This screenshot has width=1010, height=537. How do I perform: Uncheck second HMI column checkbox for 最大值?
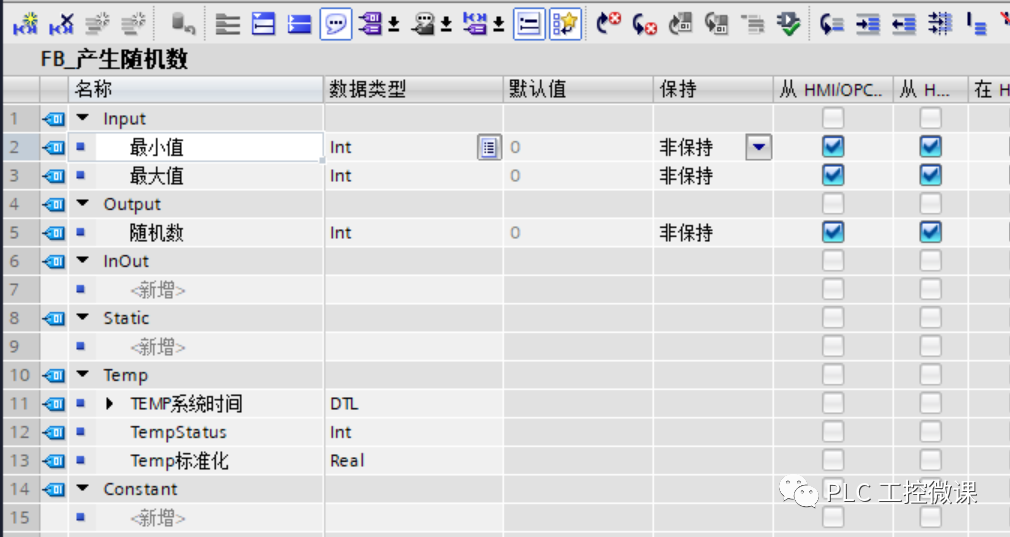[x=930, y=175]
